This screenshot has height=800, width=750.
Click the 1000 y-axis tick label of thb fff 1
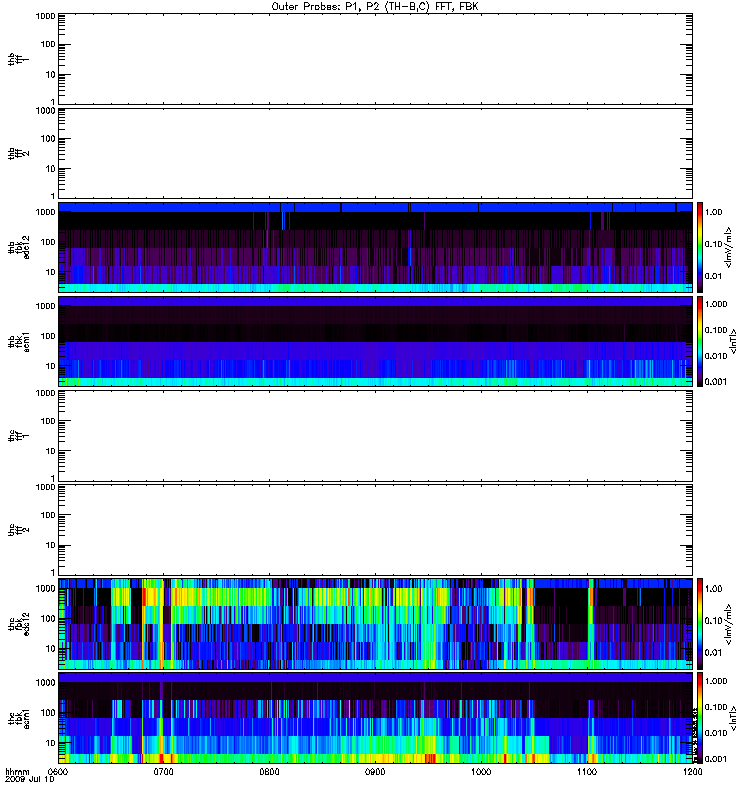(x=45, y=16)
